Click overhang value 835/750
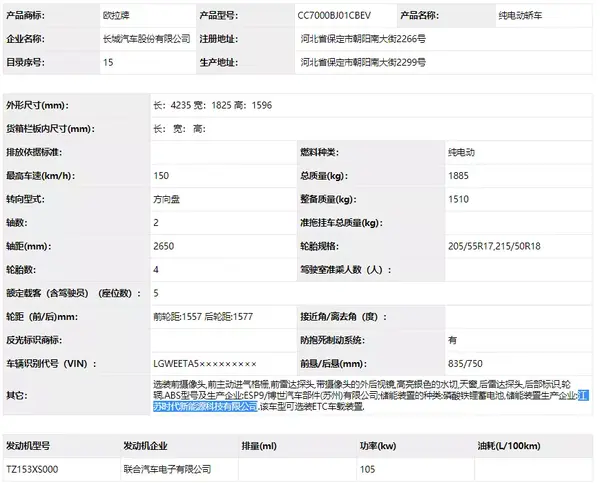 (x=465, y=364)
